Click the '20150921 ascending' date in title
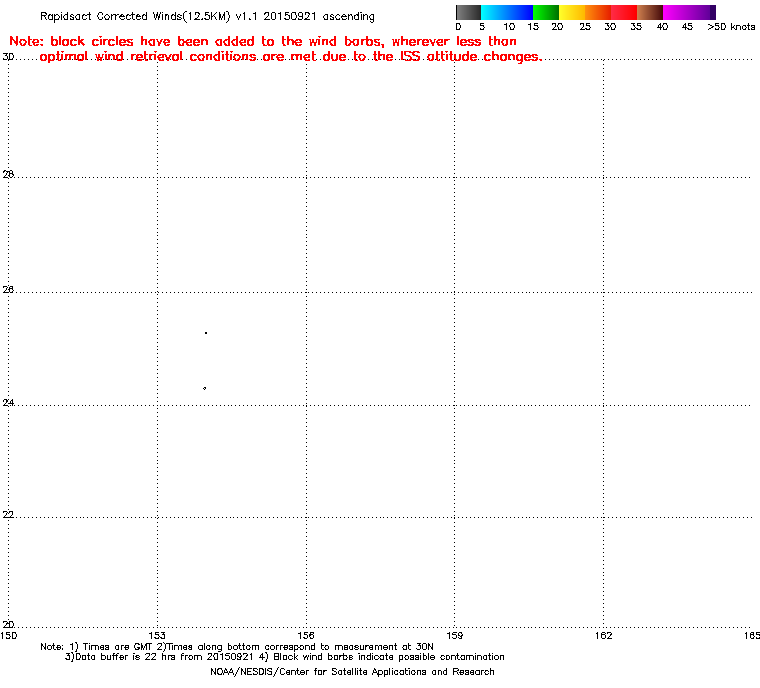 319,16
